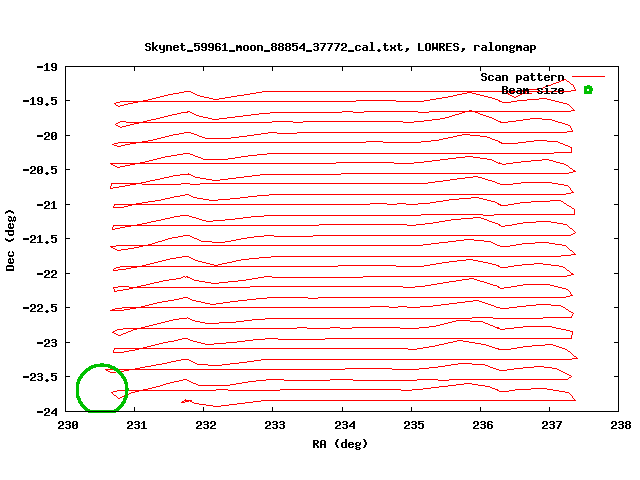Click the x-axis tick label 236
Screen dimensions: 640x480
click(483, 425)
